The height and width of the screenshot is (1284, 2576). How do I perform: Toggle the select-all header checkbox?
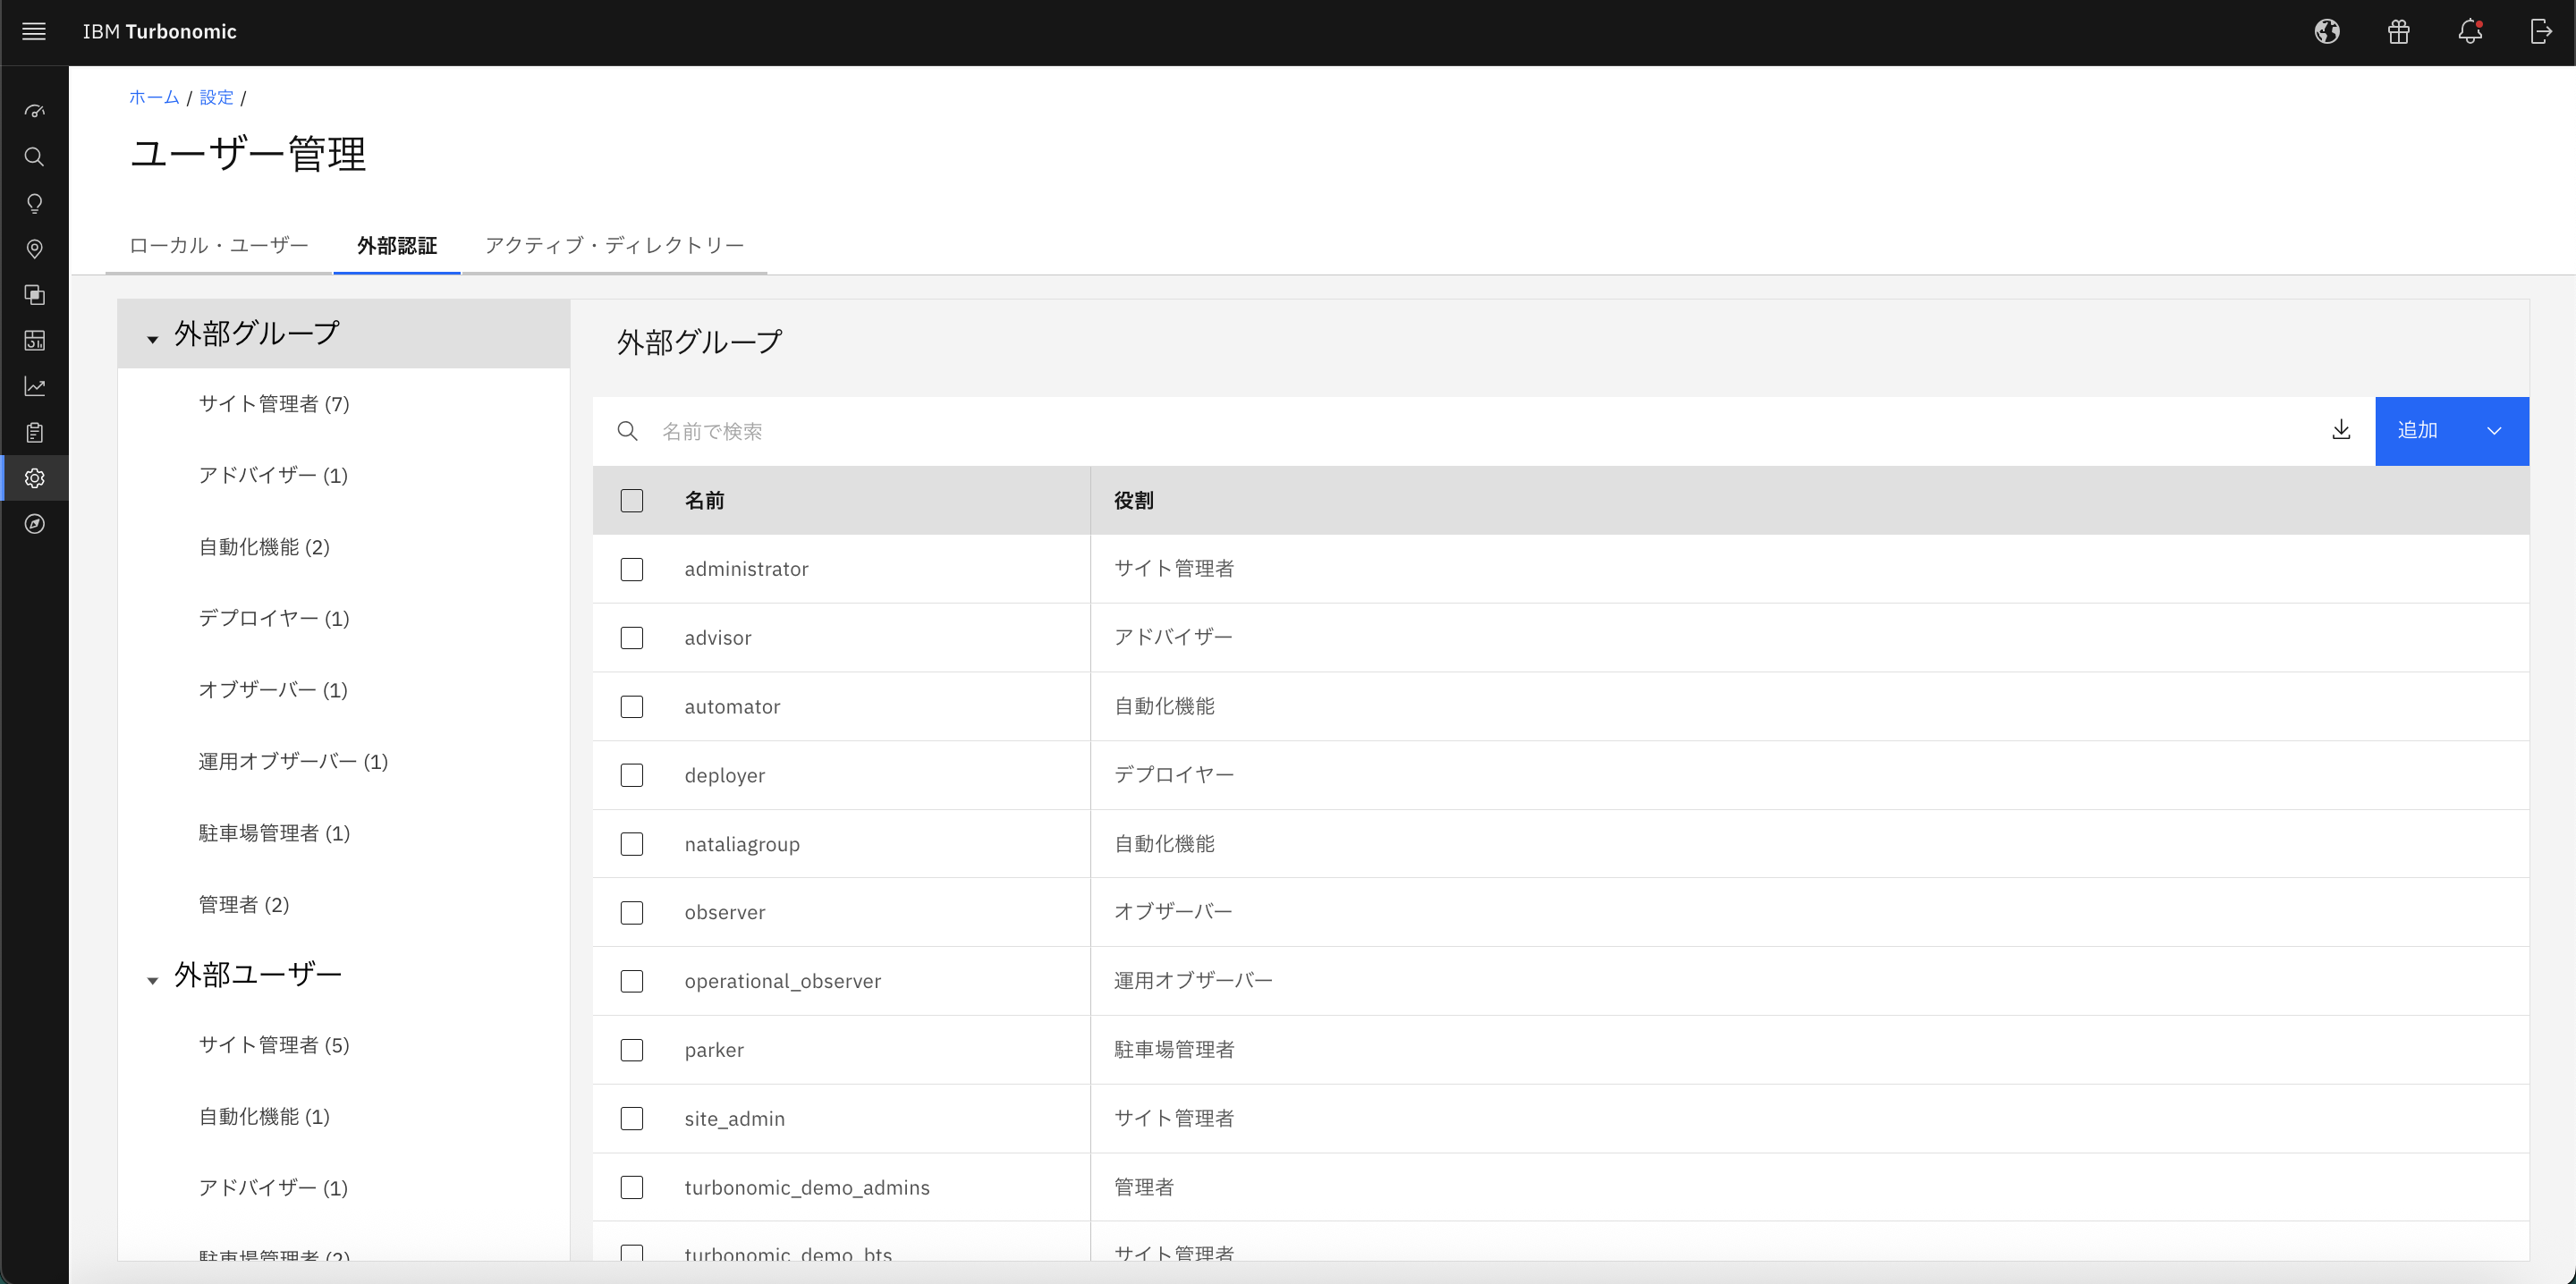pos(631,500)
